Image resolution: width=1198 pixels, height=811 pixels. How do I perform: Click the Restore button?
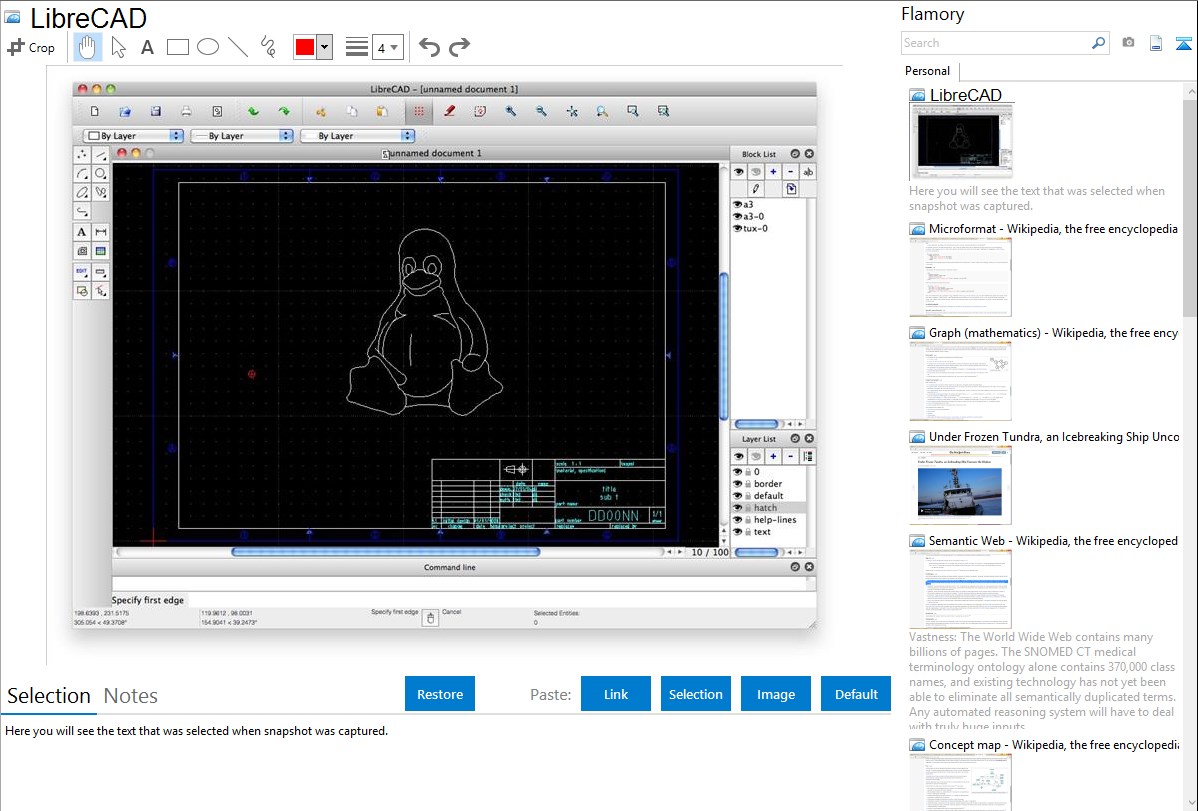point(440,694)
